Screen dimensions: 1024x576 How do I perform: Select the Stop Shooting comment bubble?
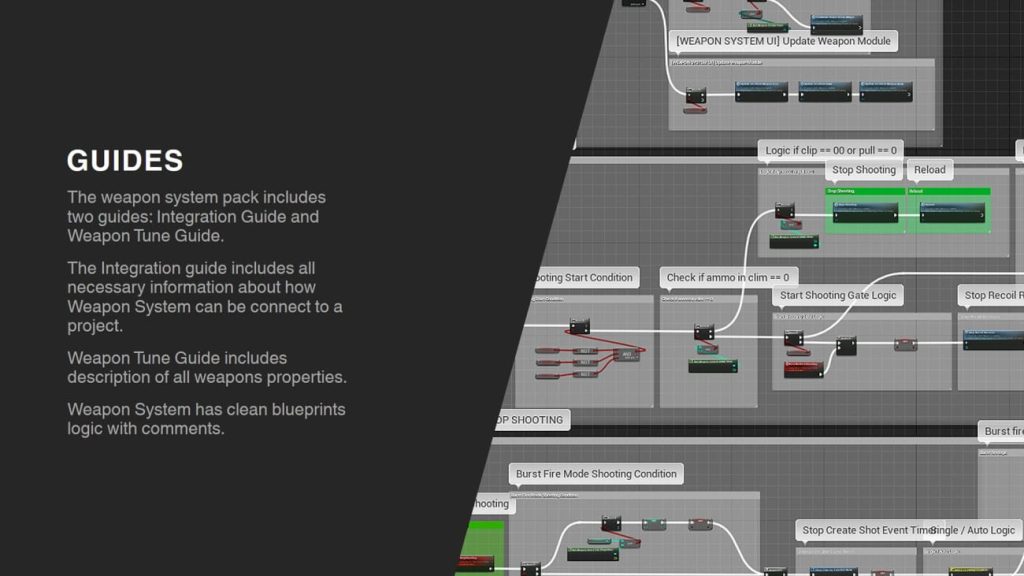click(863, 170)
